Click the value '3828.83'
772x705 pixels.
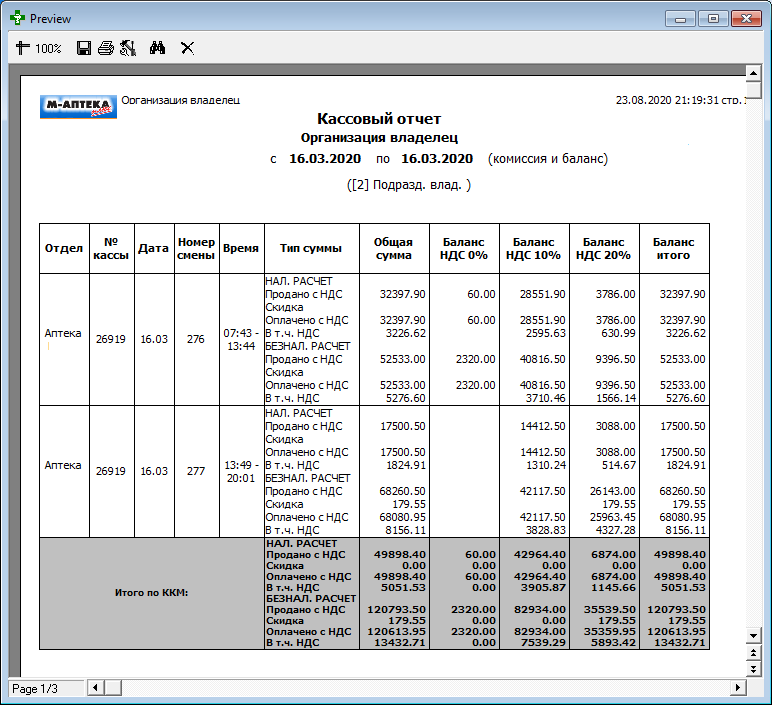tap(546, 530)
